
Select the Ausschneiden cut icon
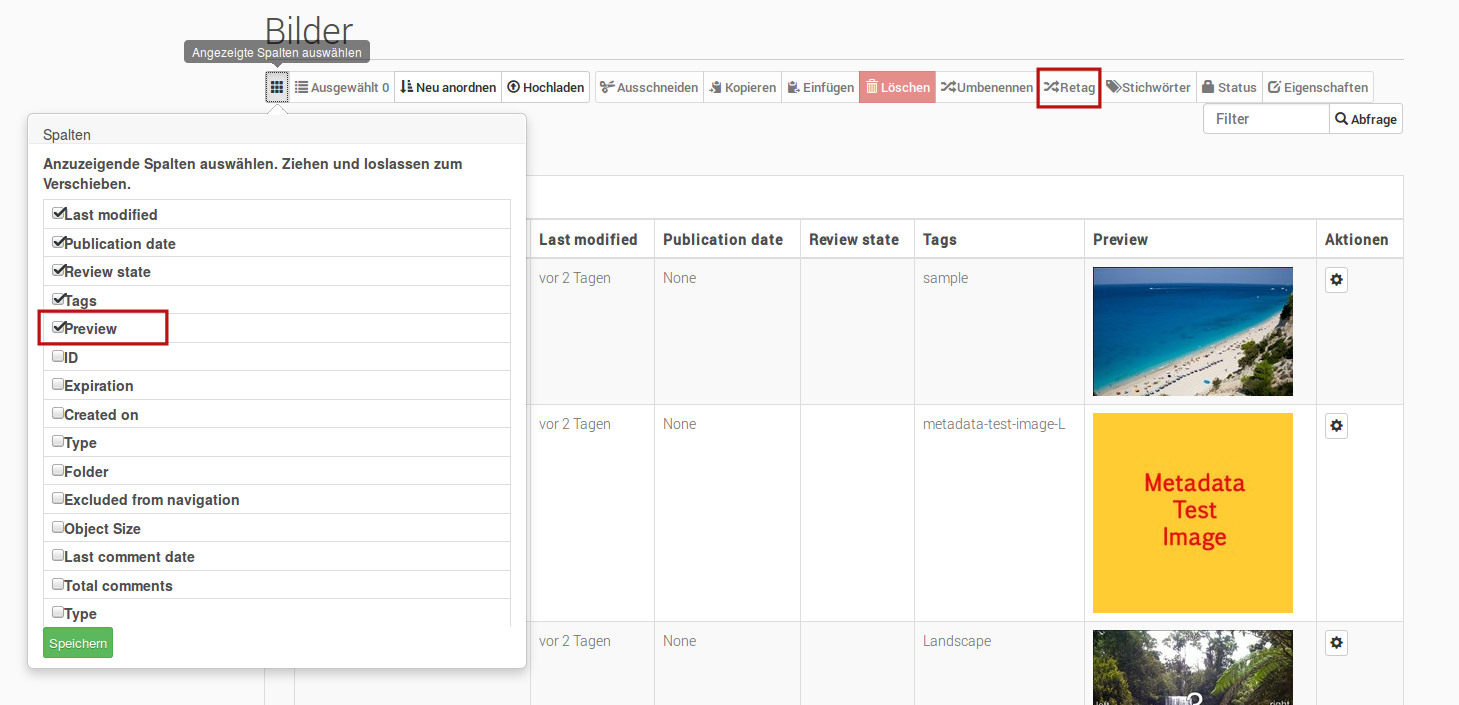click(648, 86)
